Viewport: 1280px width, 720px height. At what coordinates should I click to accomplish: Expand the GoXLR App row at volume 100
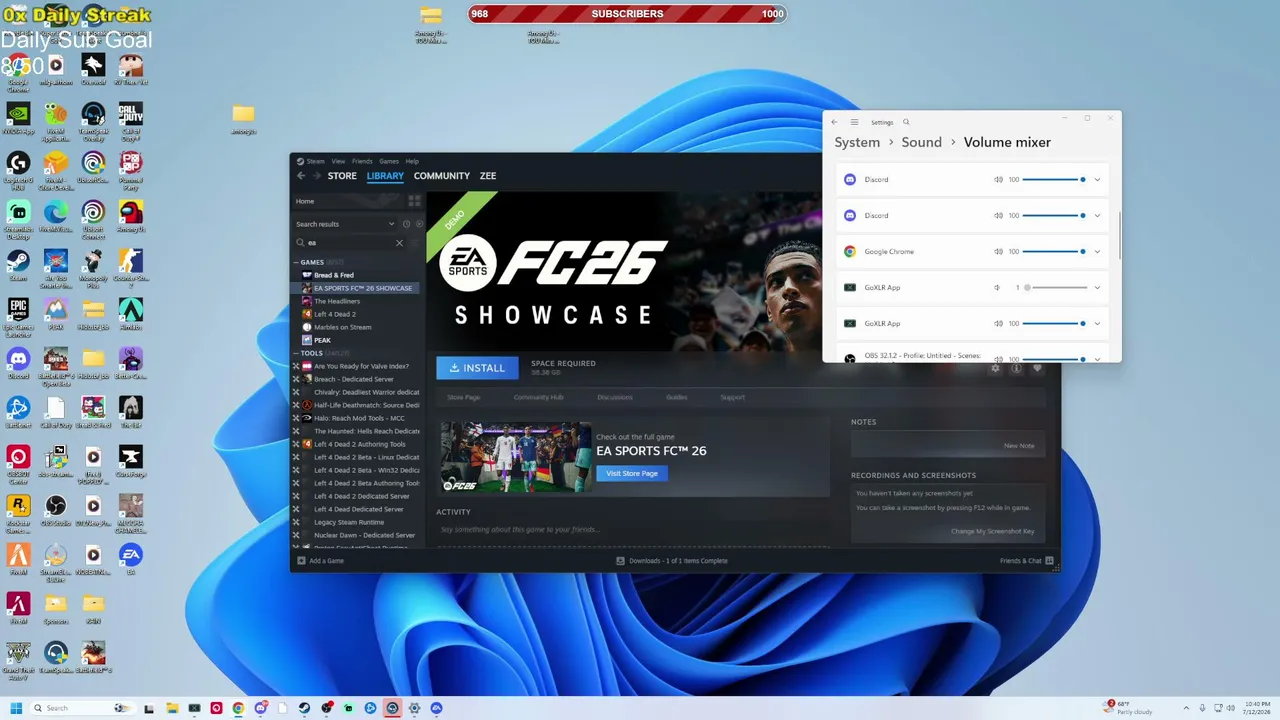tap(1097, 324)
